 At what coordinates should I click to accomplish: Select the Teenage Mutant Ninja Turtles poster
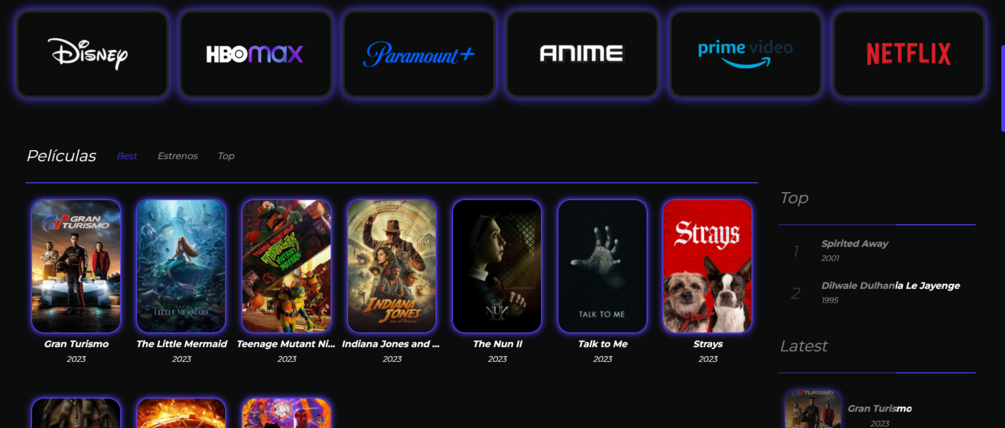(x=287, y=266)
